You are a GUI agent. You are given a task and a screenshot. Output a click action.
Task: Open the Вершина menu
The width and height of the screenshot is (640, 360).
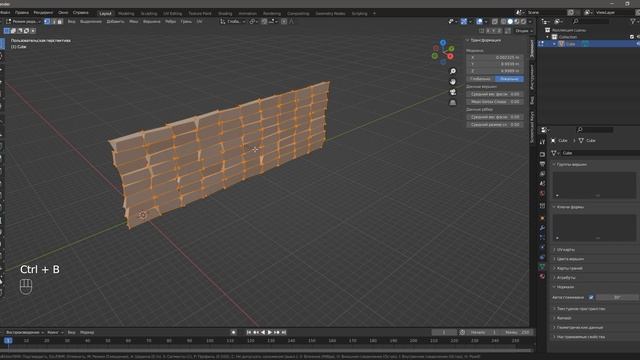(x=151, y=21)
